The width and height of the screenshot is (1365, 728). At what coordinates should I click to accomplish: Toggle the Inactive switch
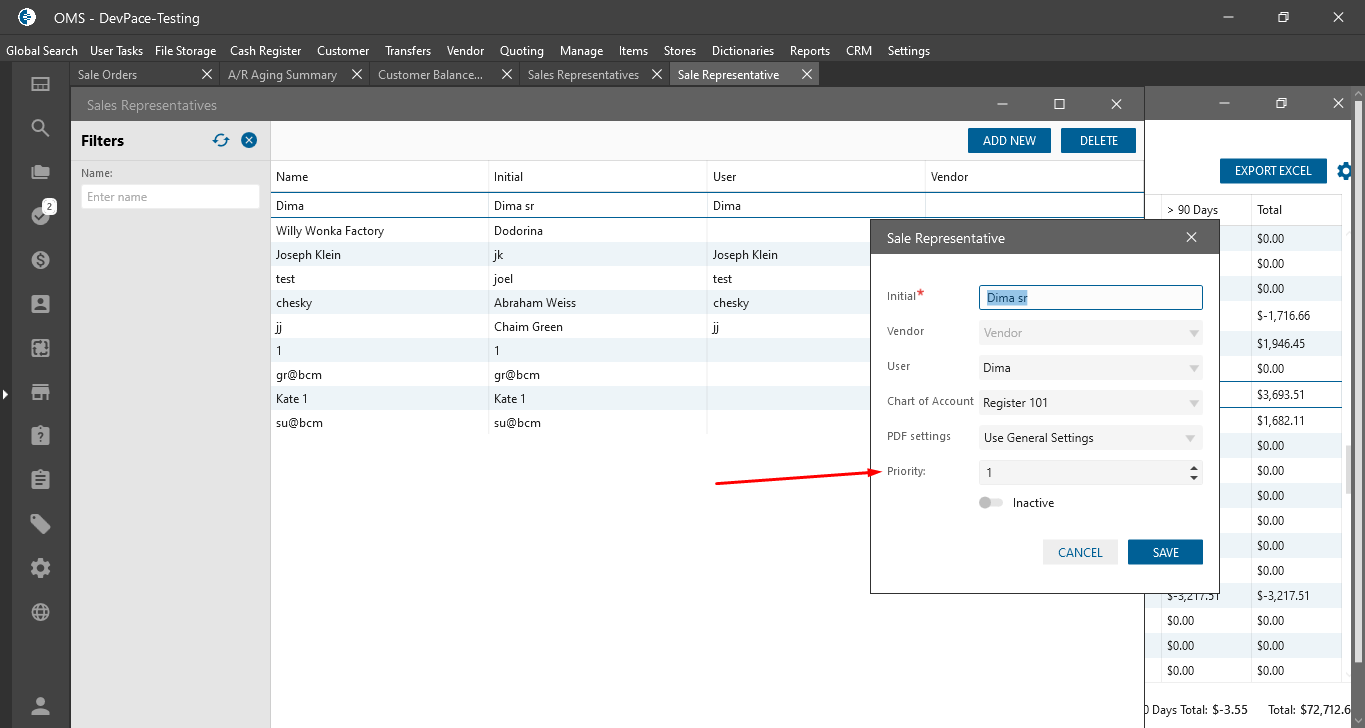tap(991, 503)
